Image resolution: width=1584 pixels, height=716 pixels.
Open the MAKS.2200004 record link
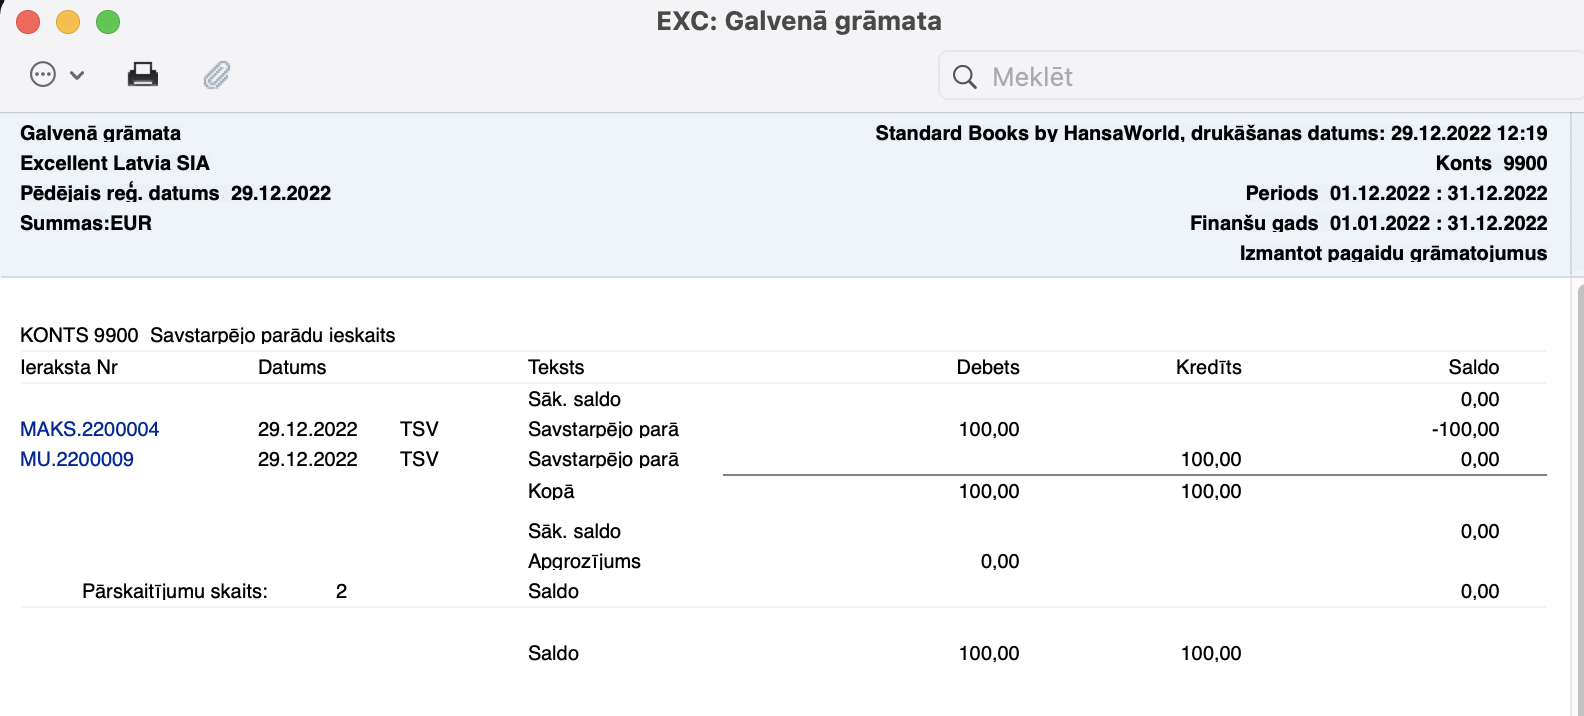tap(89, 429)
